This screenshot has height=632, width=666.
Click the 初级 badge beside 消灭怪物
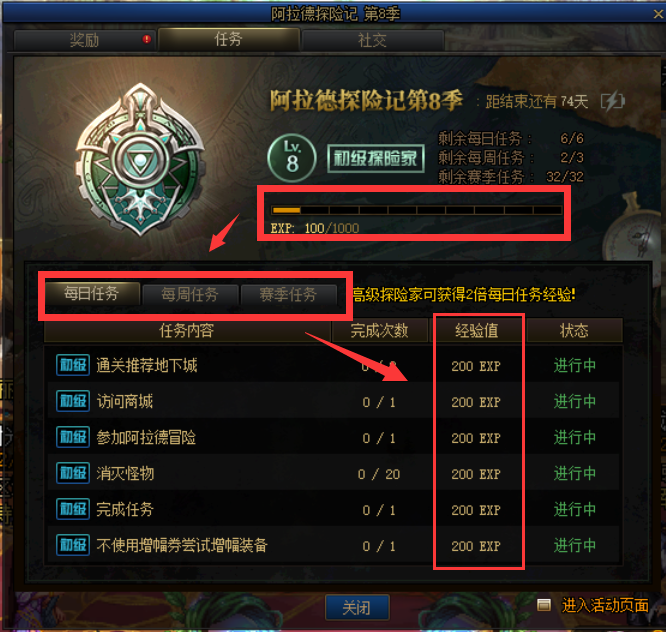[x=73, y=473]
